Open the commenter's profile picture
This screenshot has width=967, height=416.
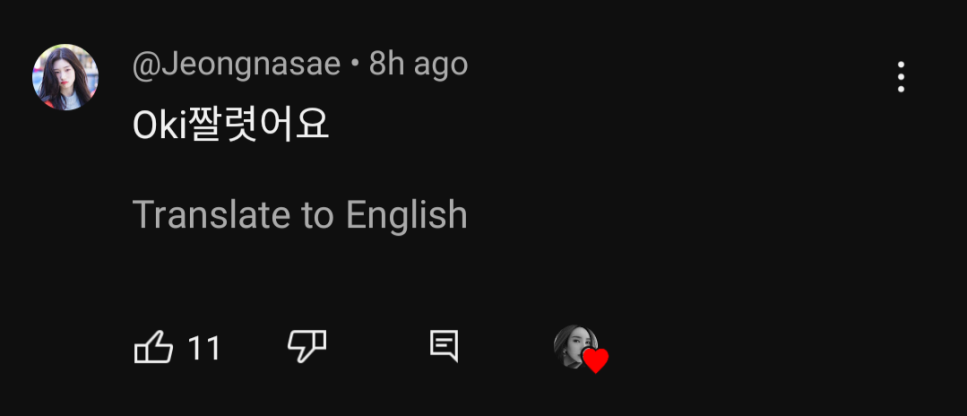tap(65, 77)
